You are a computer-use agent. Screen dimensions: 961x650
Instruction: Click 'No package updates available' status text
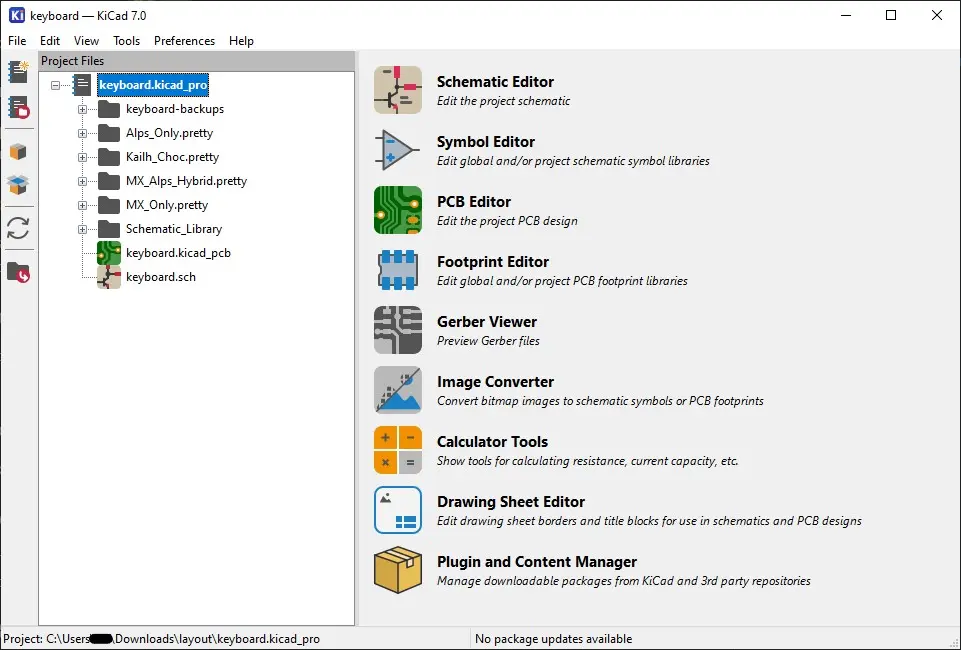pos(553,639)
